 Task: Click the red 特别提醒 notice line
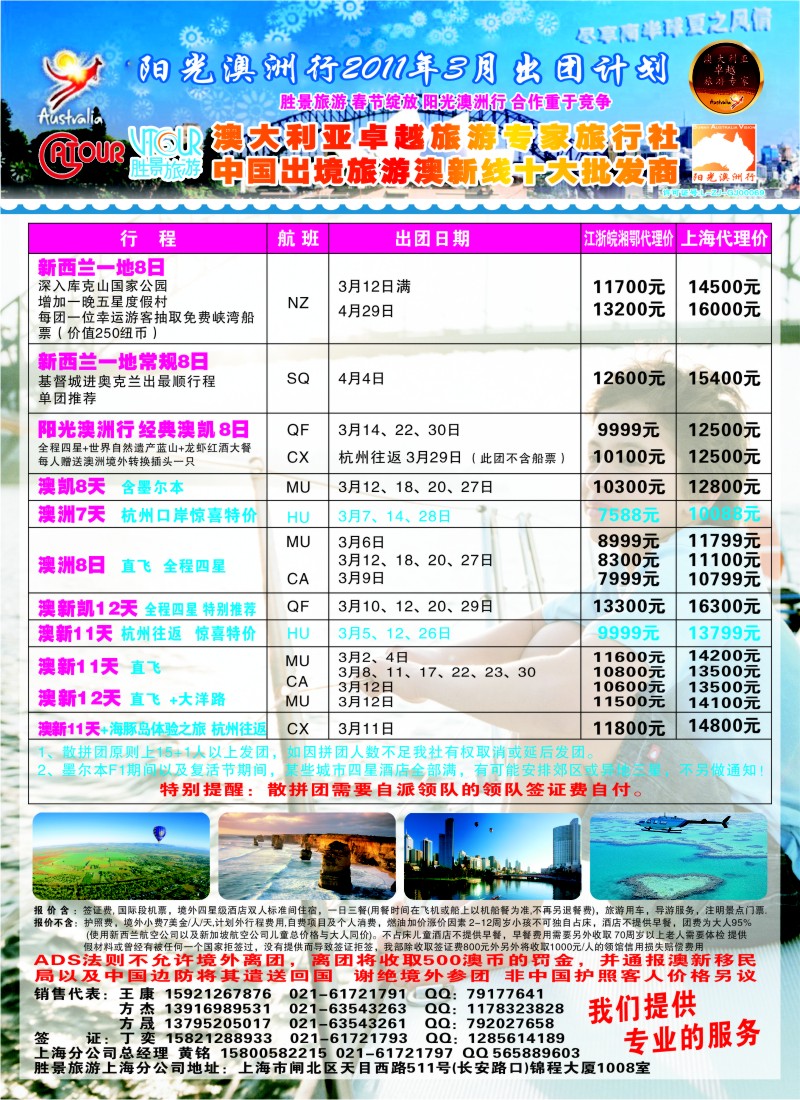coord(402,789)
